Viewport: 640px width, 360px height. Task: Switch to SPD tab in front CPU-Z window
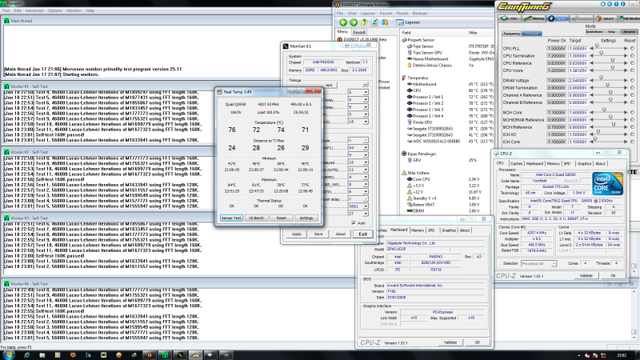coord(567,164)
